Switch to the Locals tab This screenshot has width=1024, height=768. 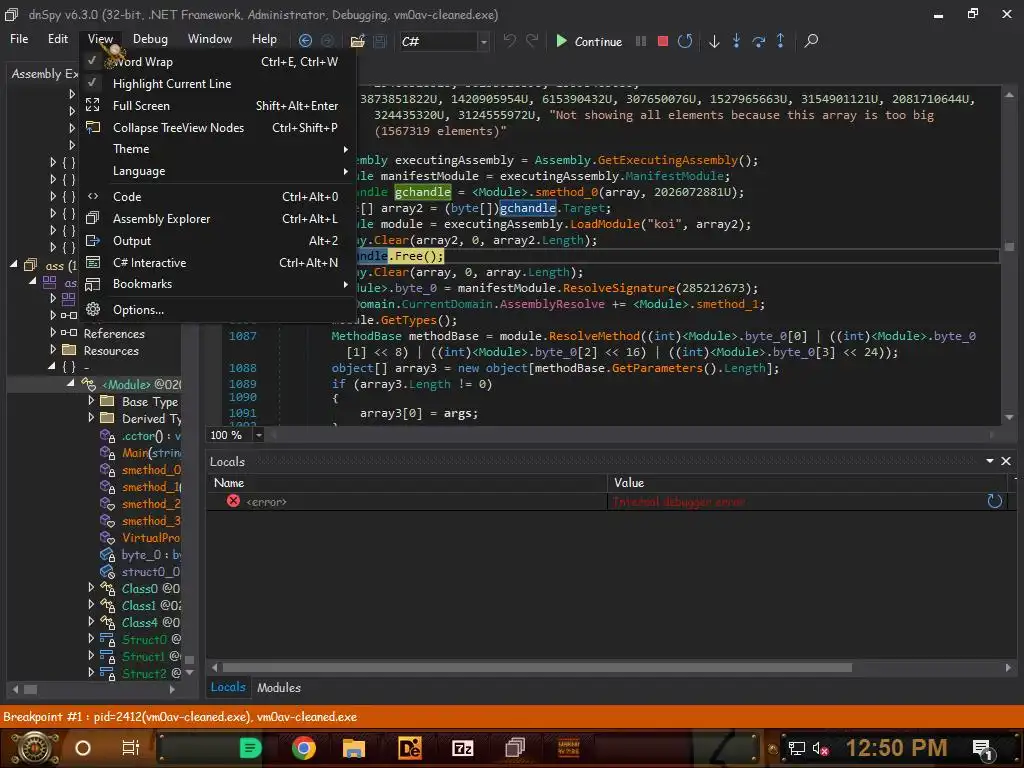tap(227, 687)
